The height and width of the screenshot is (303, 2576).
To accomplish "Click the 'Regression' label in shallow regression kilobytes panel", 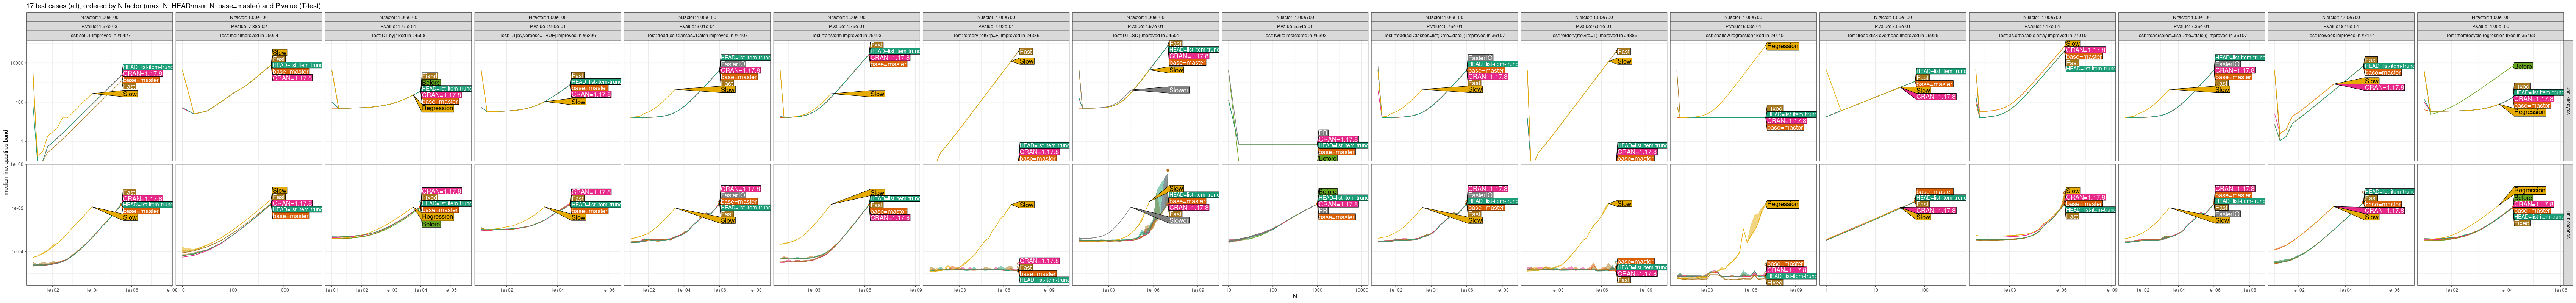I will pyautogui.click(x=1782, y=46).
